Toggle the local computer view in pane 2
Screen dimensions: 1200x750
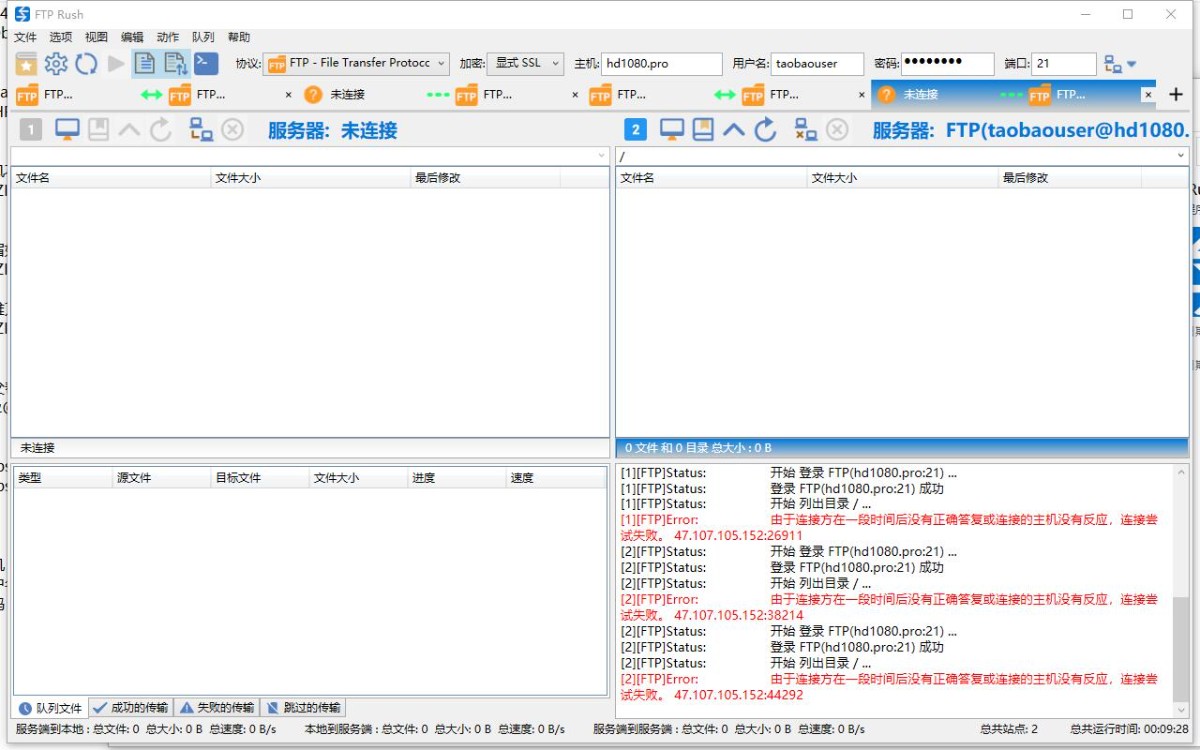tap(672, 130)
